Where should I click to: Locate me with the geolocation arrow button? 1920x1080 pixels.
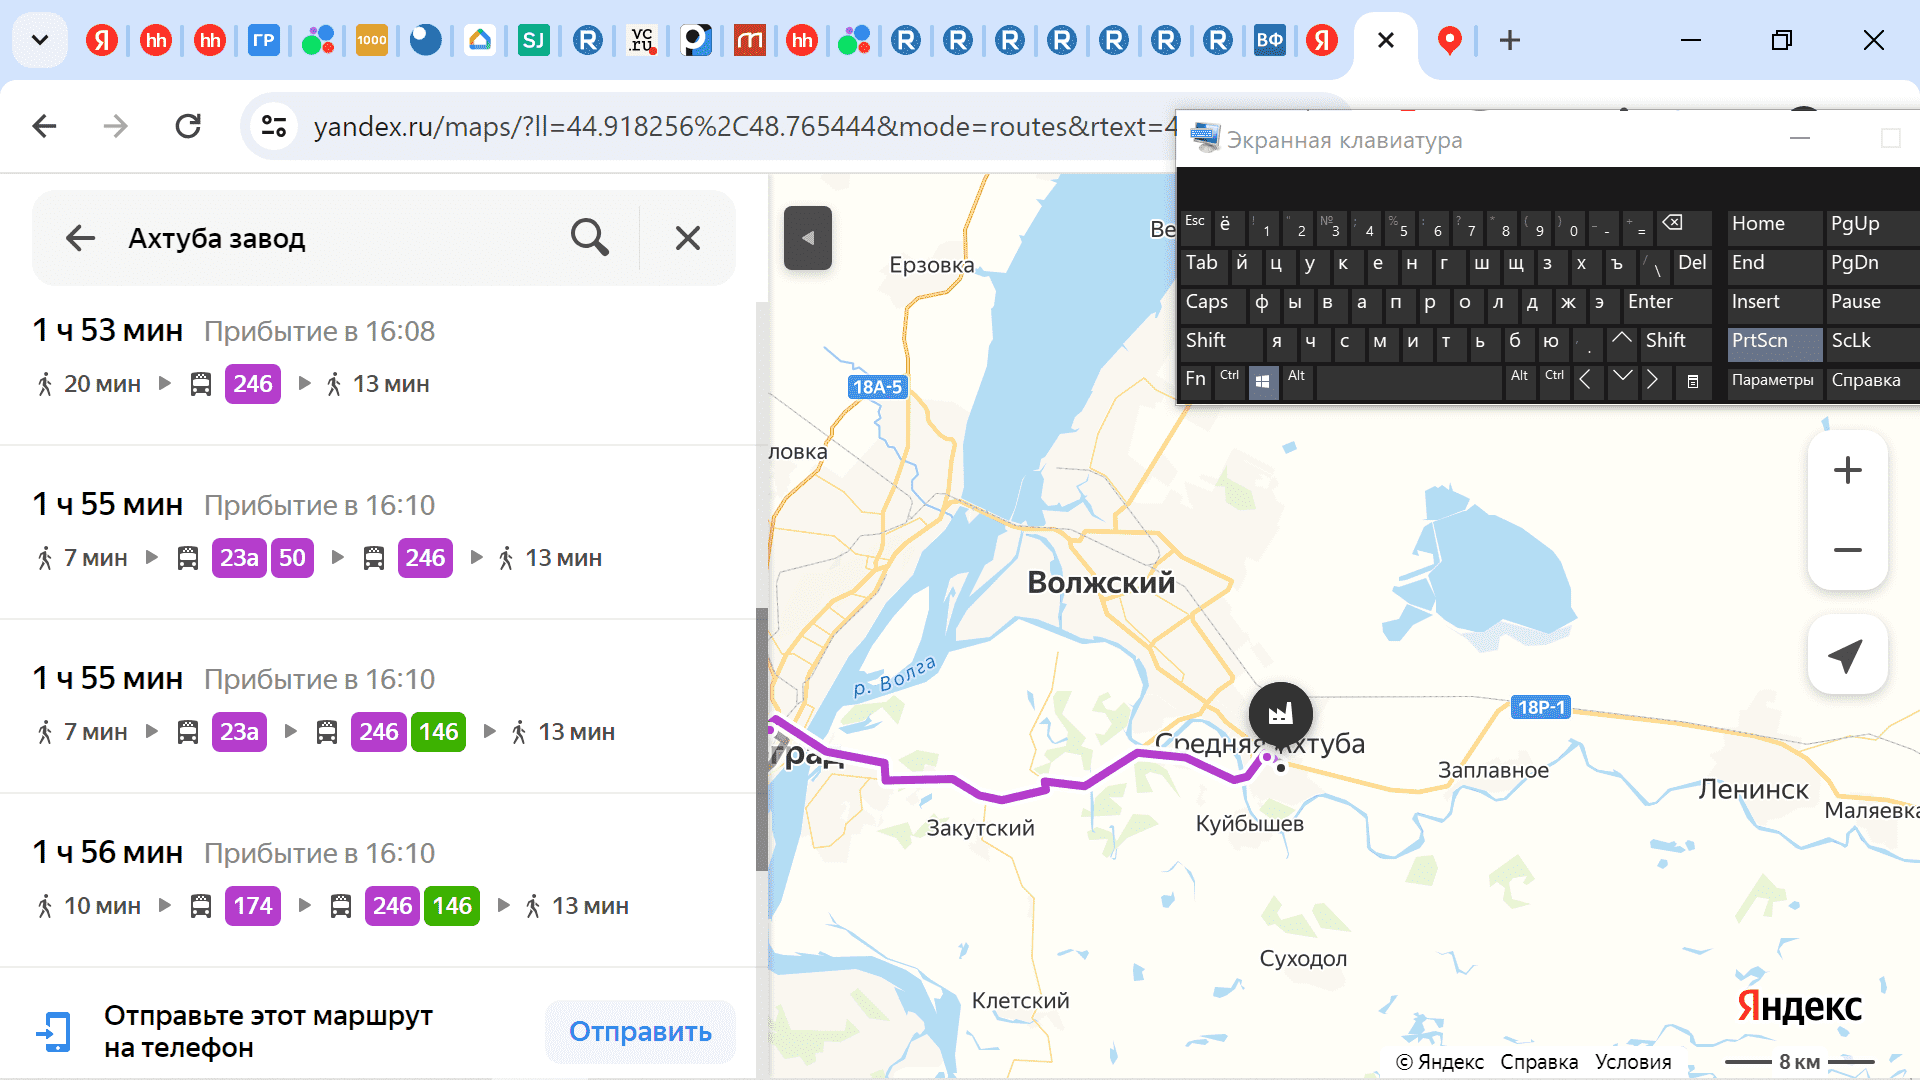[x=1847, y=655]
